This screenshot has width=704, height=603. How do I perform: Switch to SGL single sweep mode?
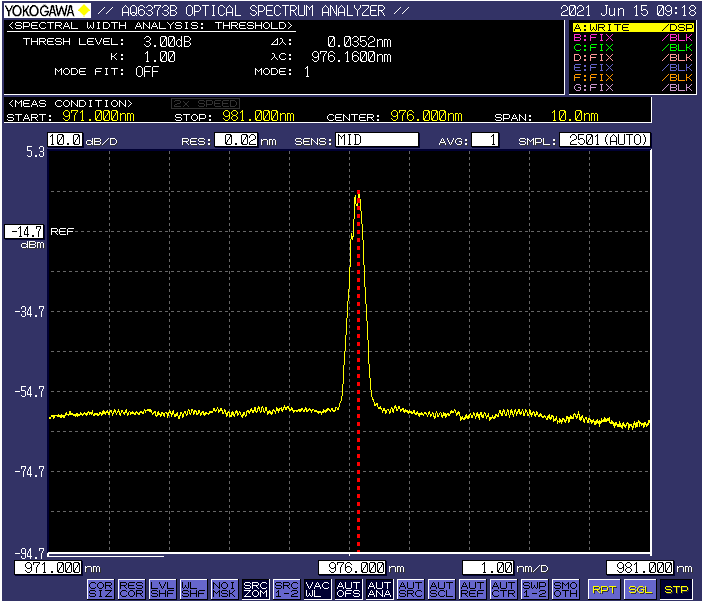pos(639,589)
